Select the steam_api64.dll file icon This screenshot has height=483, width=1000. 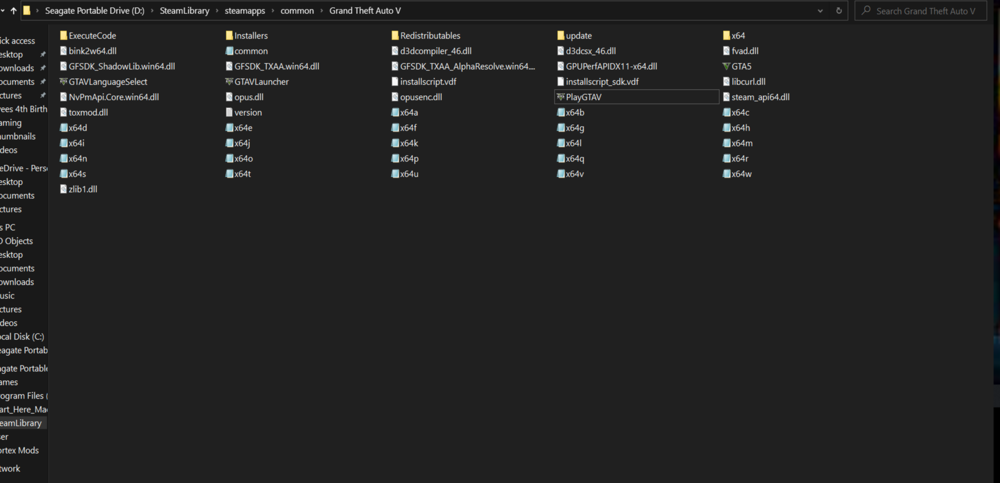point(726,97)
